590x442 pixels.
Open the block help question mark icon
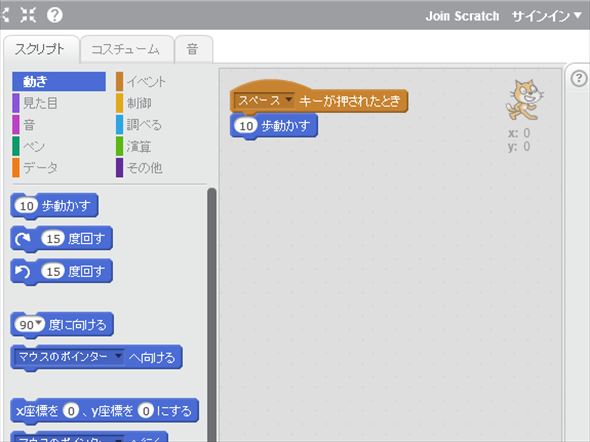(x=55, y=15)
